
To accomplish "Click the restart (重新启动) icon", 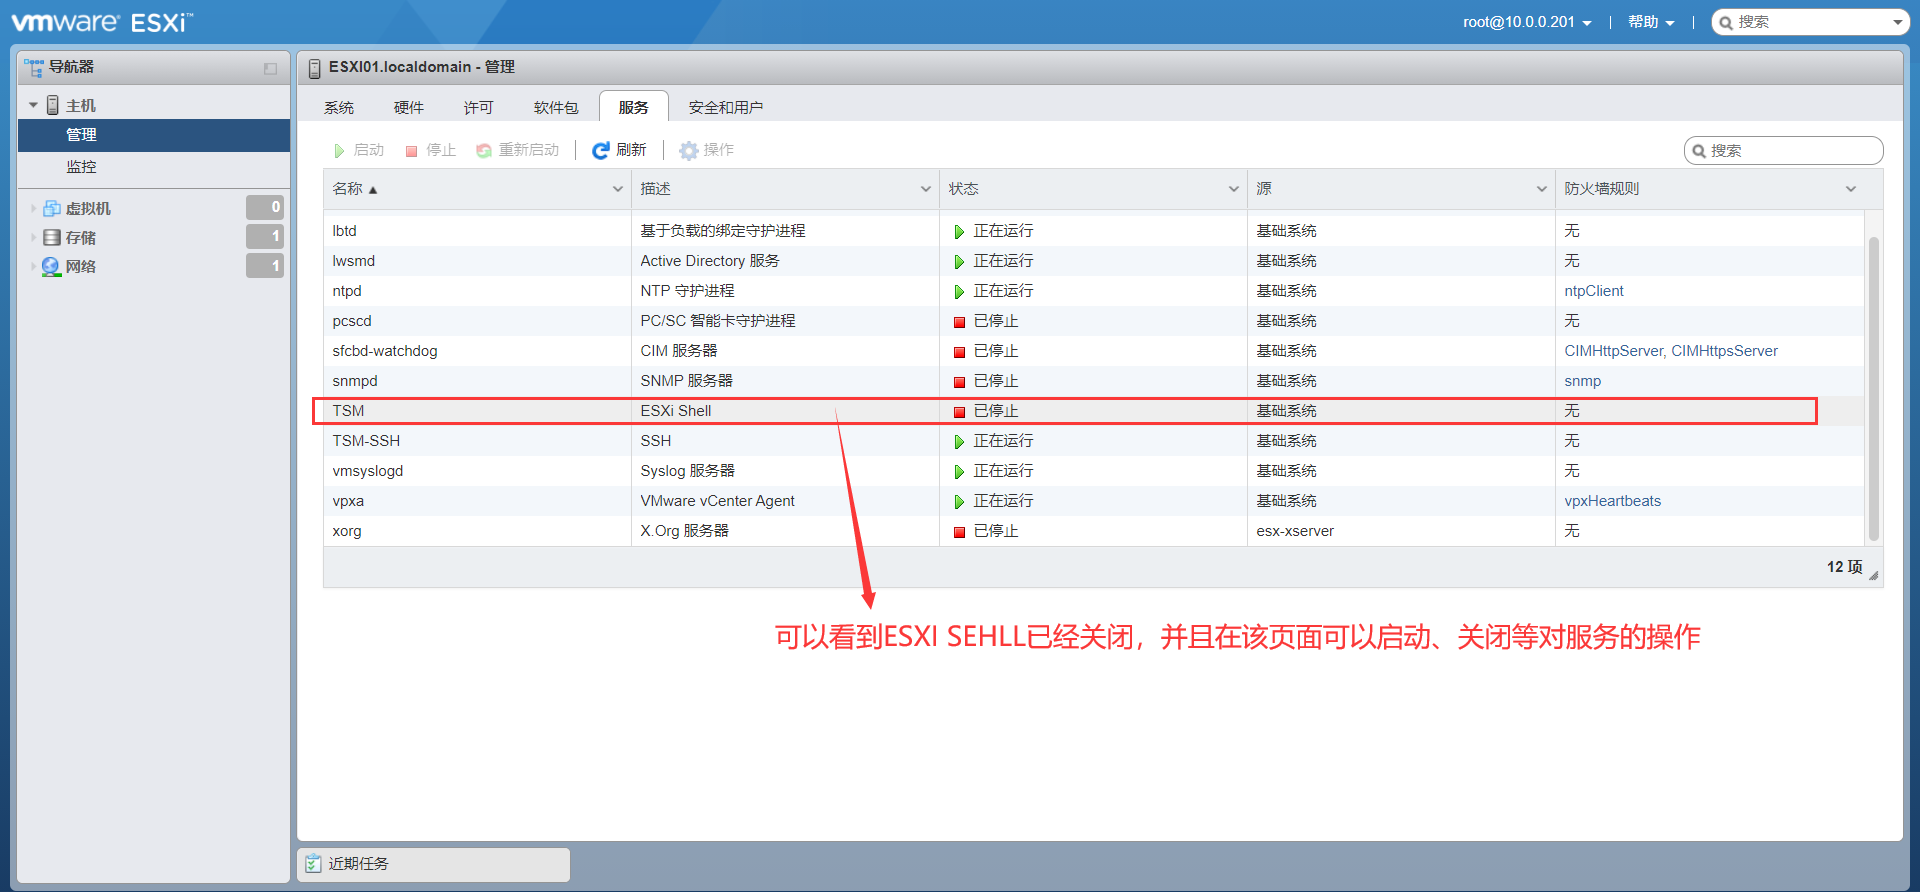I will (x=484, y=150).
